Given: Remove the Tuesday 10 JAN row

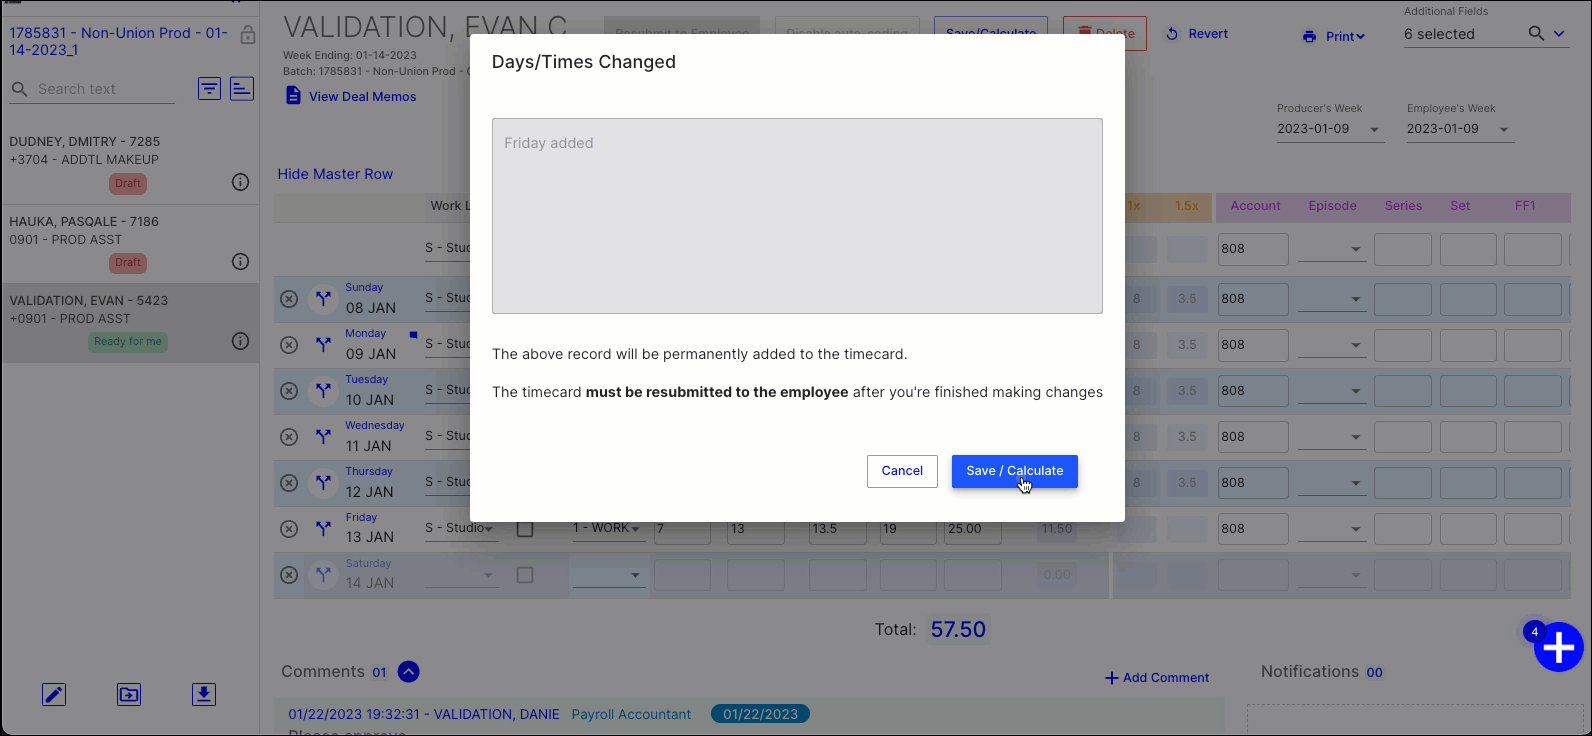Looking at the screenshot, I should (289, 391).
